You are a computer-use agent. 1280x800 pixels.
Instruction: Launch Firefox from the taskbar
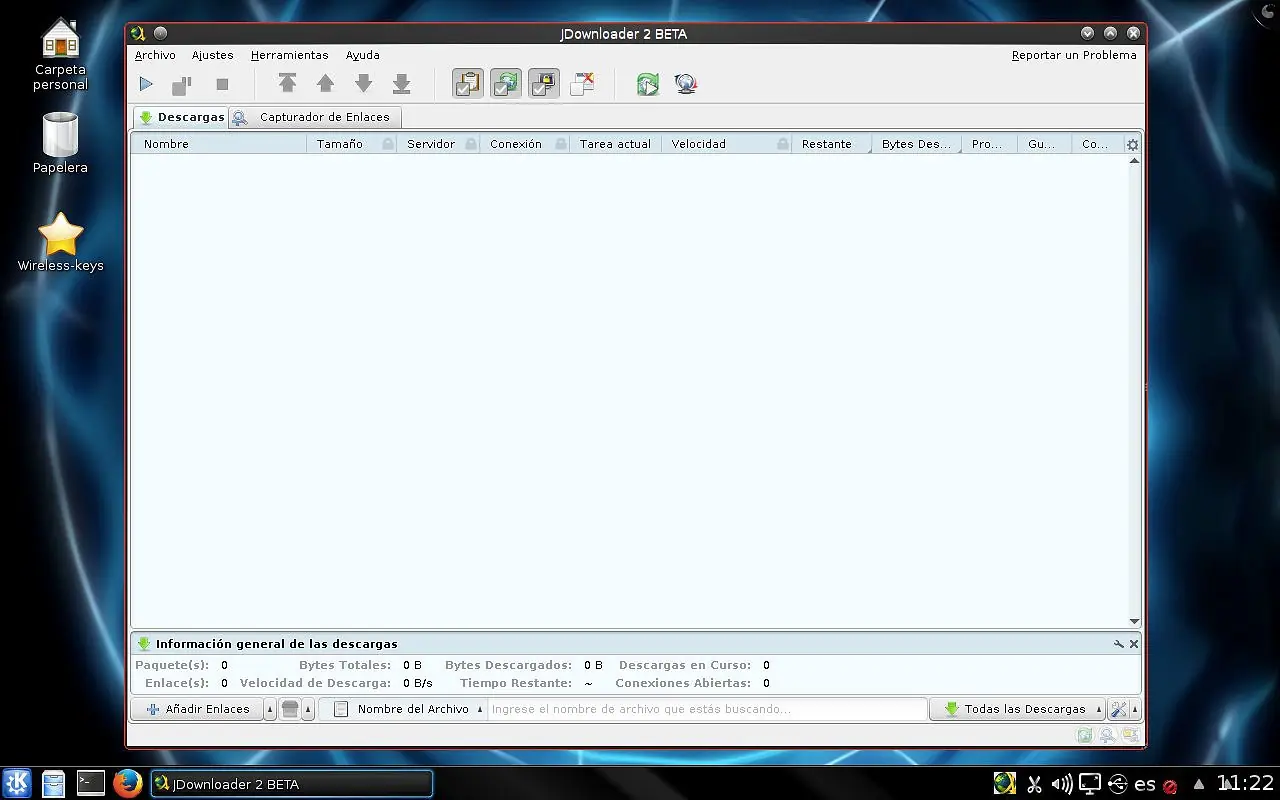(x=127, y=783)
